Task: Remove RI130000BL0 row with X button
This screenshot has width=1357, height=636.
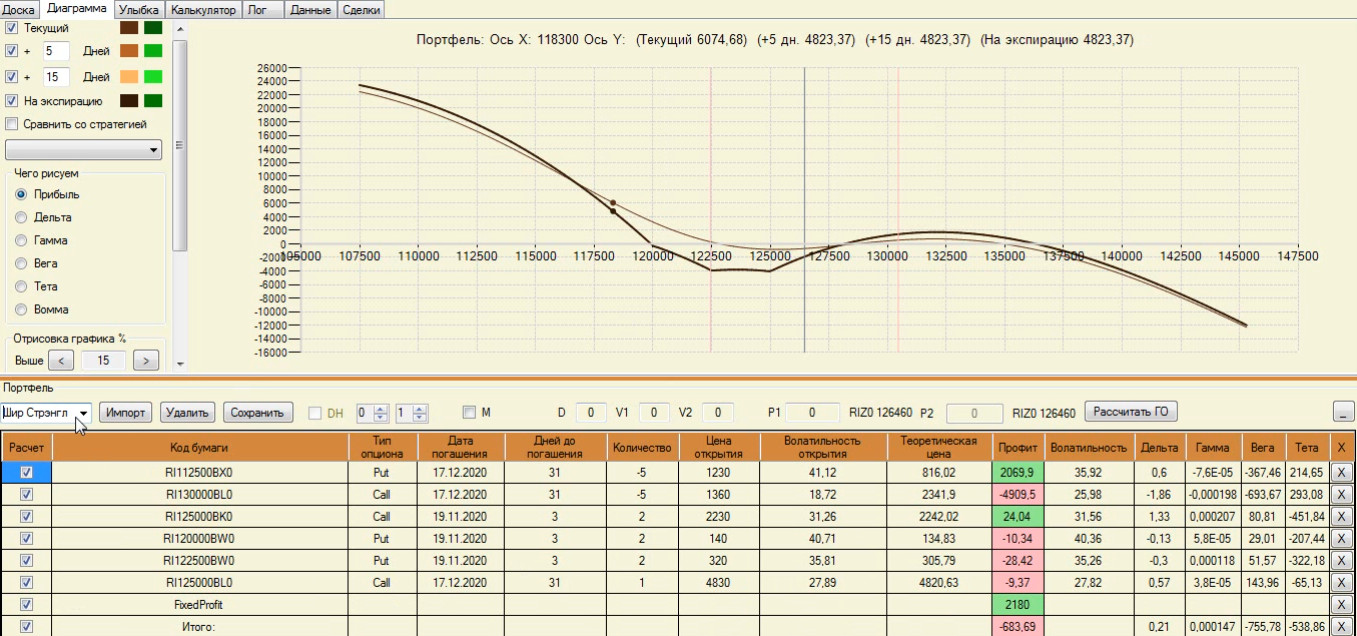Action: pos(1342,494)
